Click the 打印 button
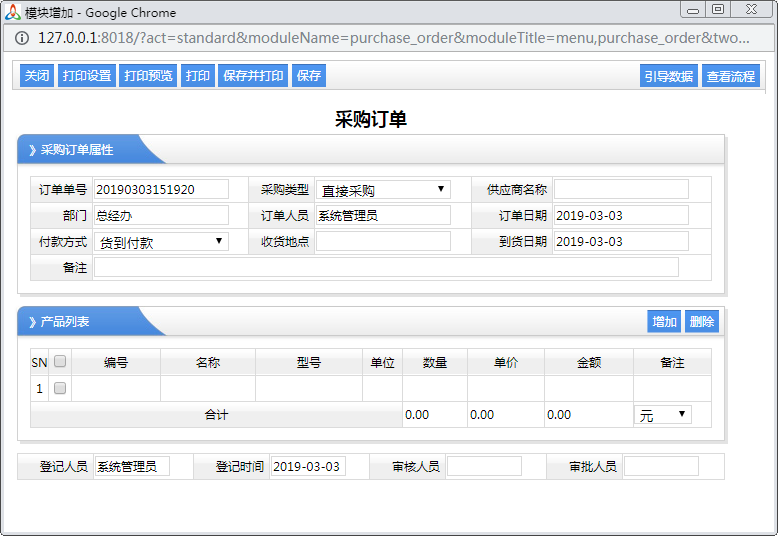 click(x=198, y=76)
